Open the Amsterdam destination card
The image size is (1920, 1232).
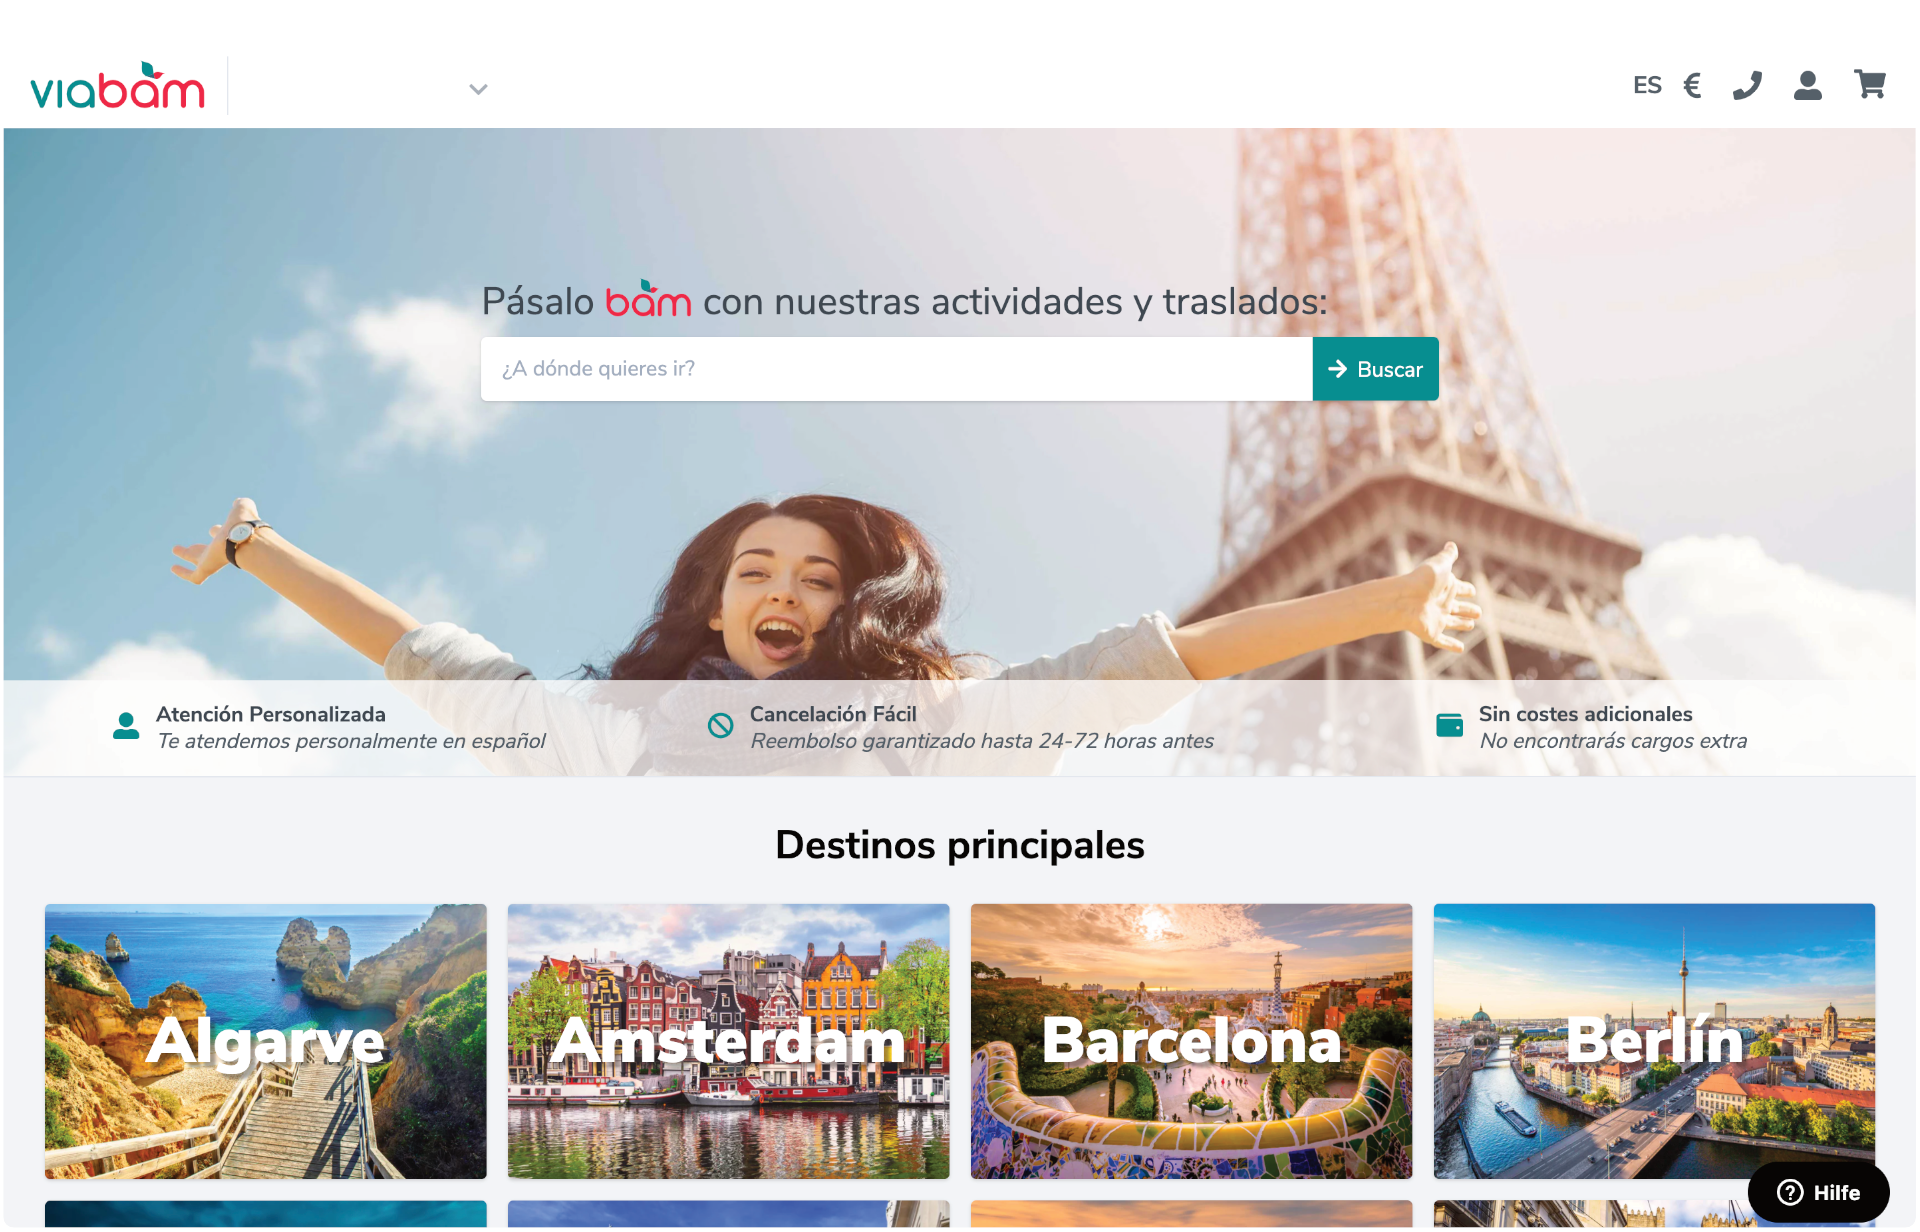coord(728,1041)
